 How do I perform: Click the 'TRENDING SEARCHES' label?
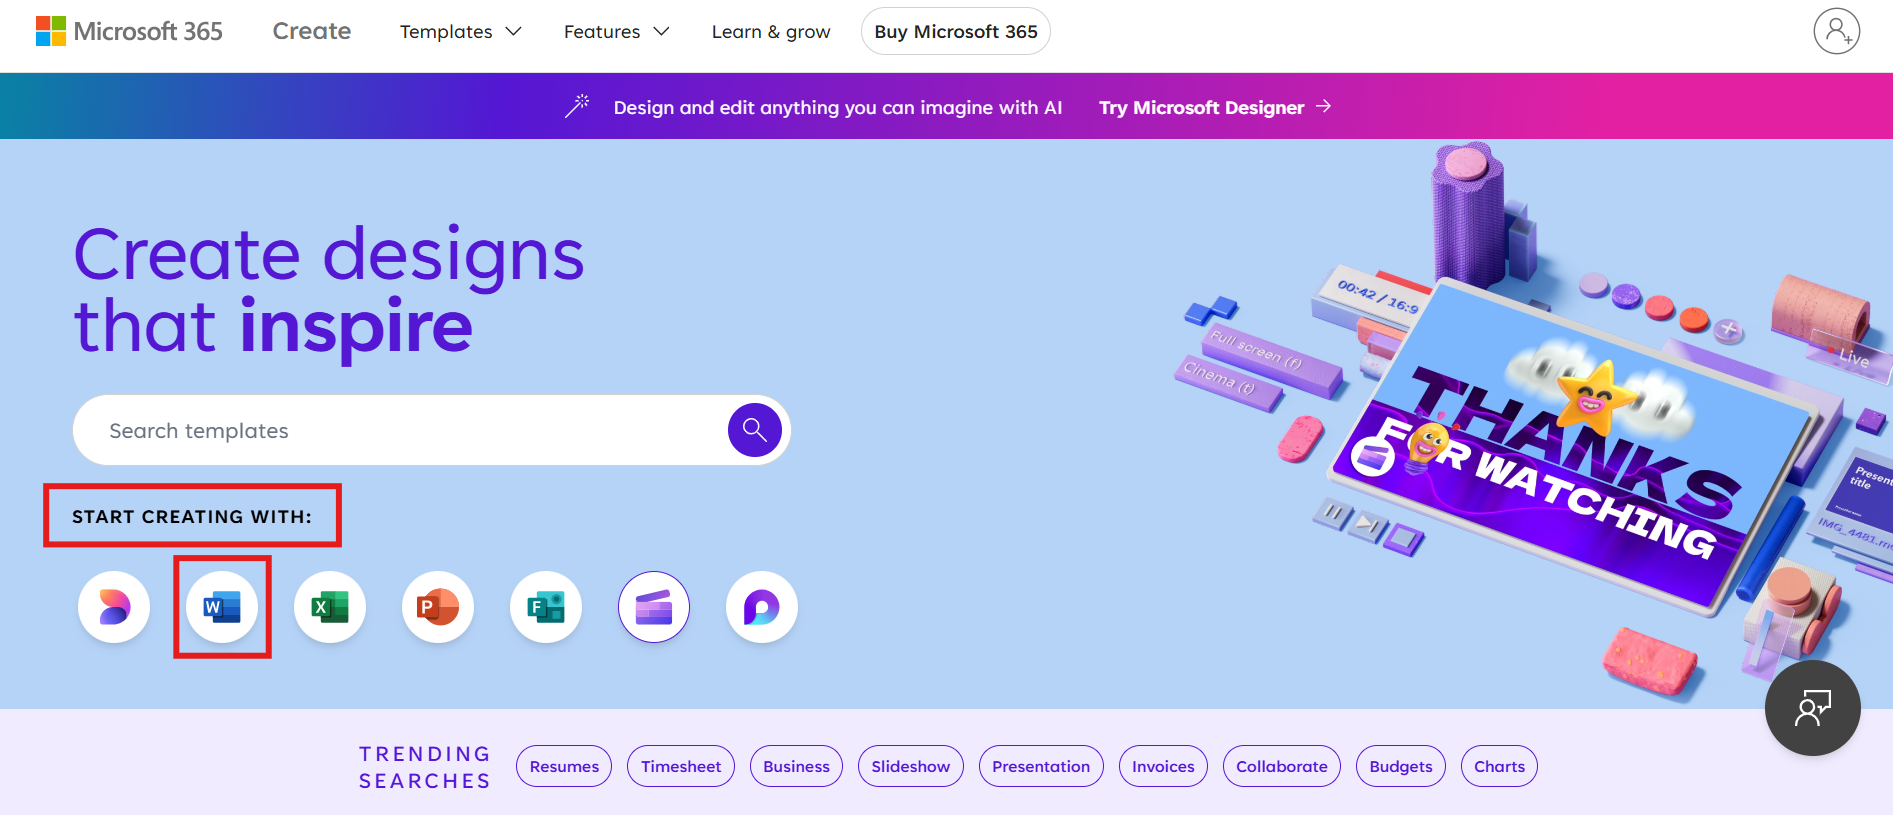coord(425,767)
